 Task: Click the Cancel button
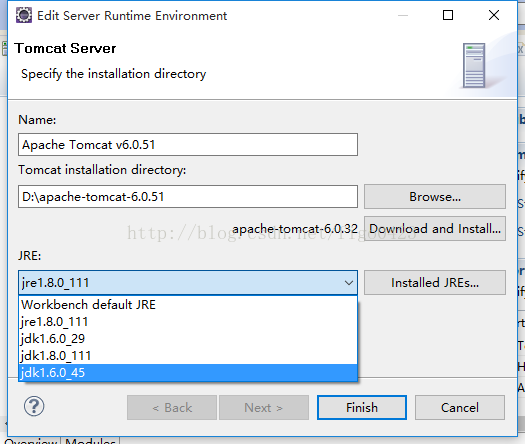pos(460,408)
